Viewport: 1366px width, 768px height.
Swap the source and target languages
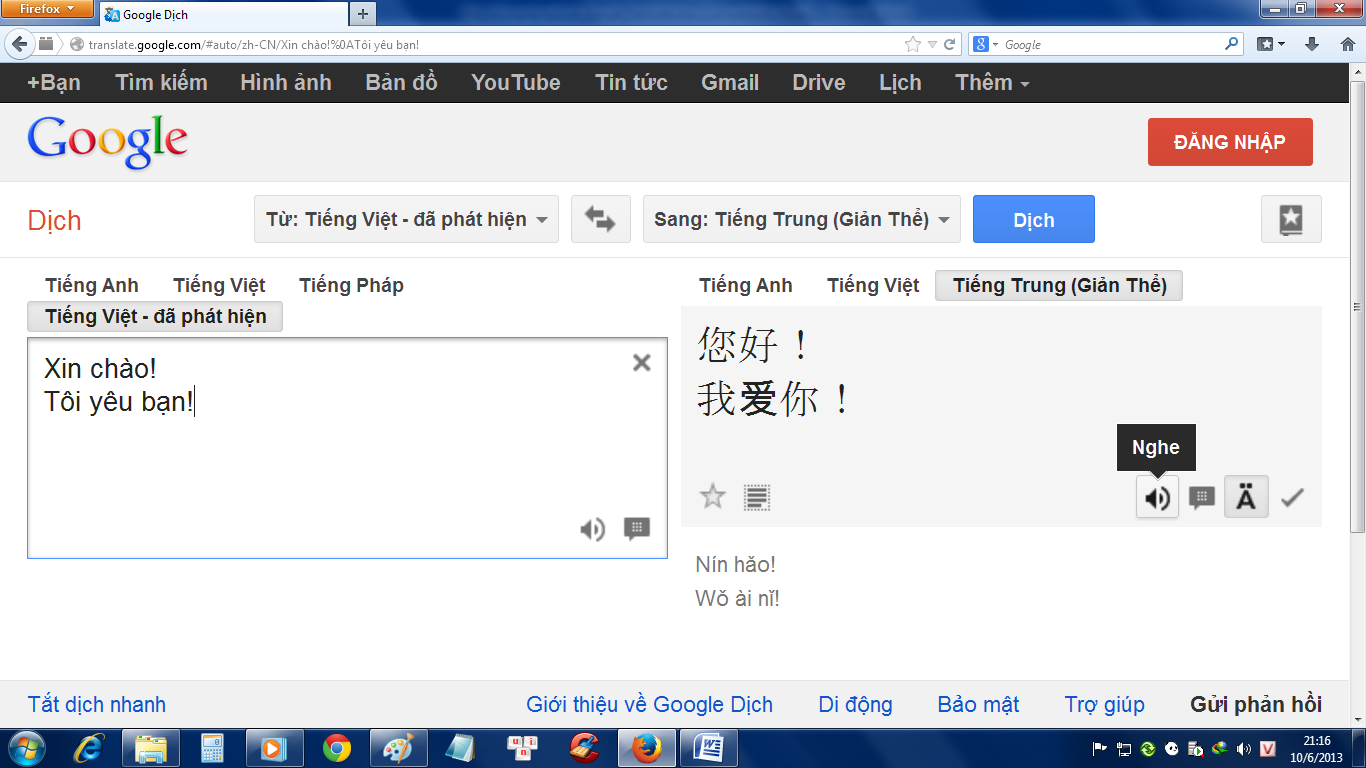600,219
